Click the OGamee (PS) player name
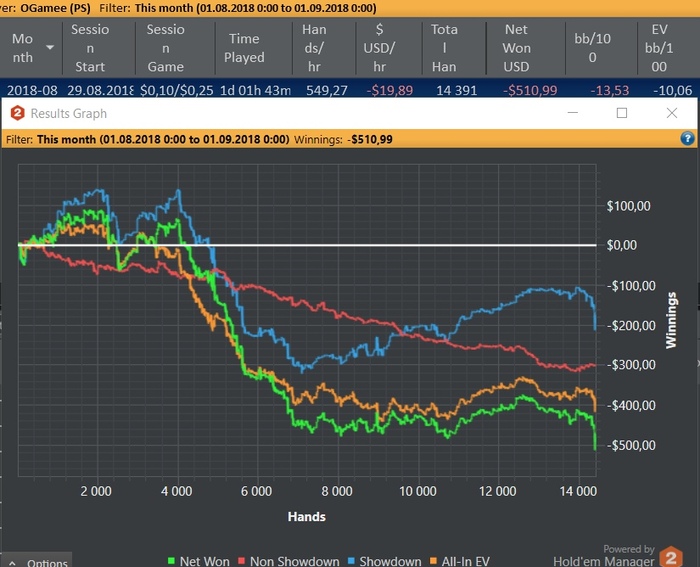Image resolution: width=700 pixels, height=567 pixels. 55,8
